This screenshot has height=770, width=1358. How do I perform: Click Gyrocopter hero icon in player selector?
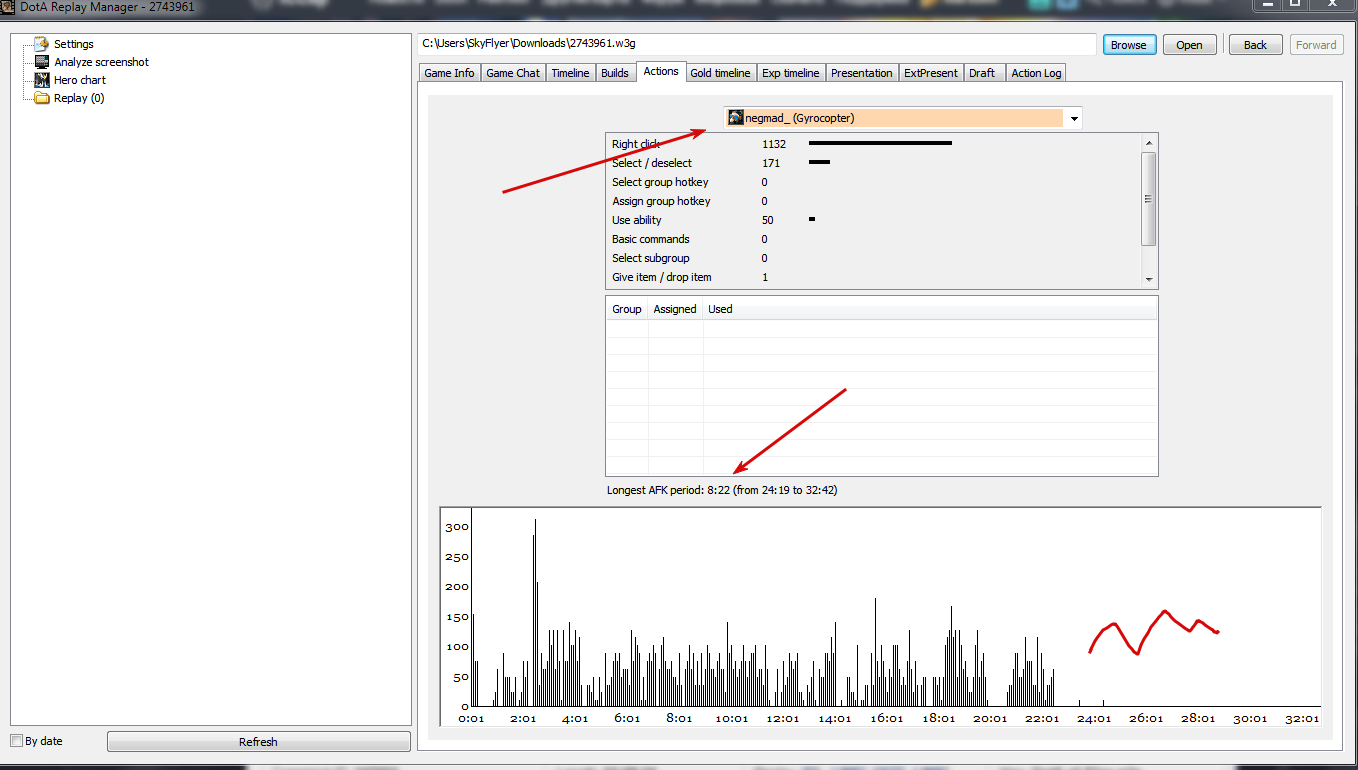[736, 118]
